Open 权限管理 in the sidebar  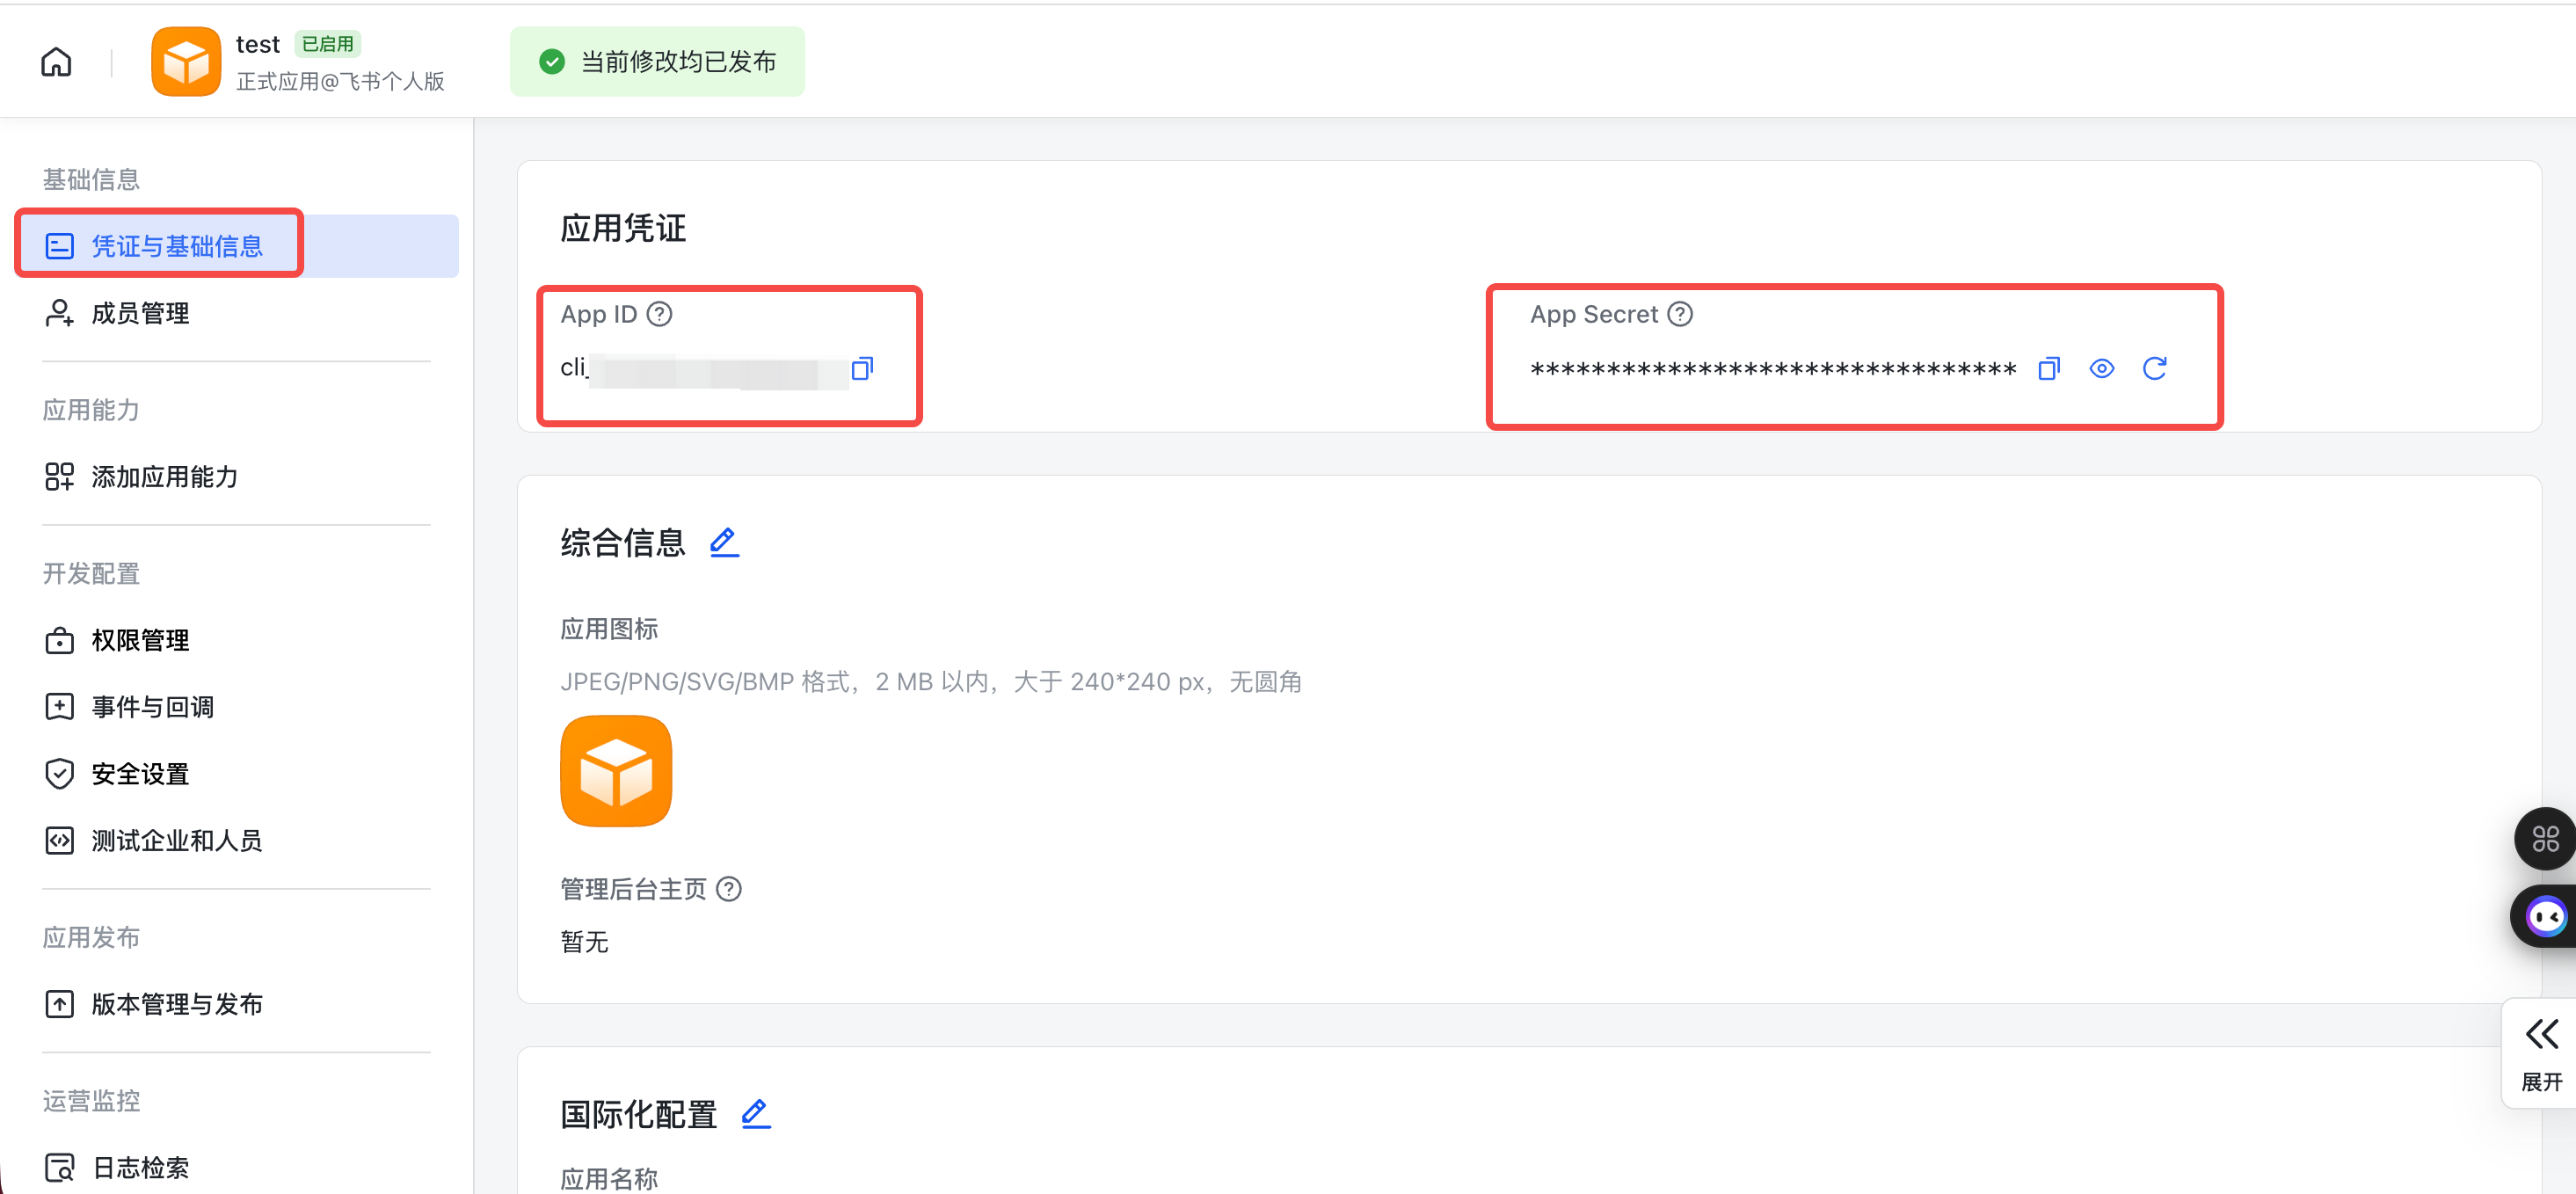coord(139,640)
